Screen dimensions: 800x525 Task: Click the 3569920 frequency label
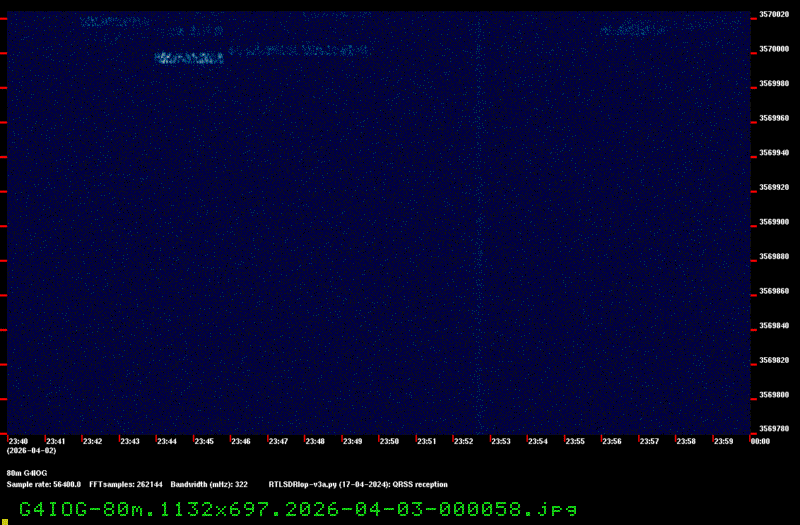tap(774, 187)
